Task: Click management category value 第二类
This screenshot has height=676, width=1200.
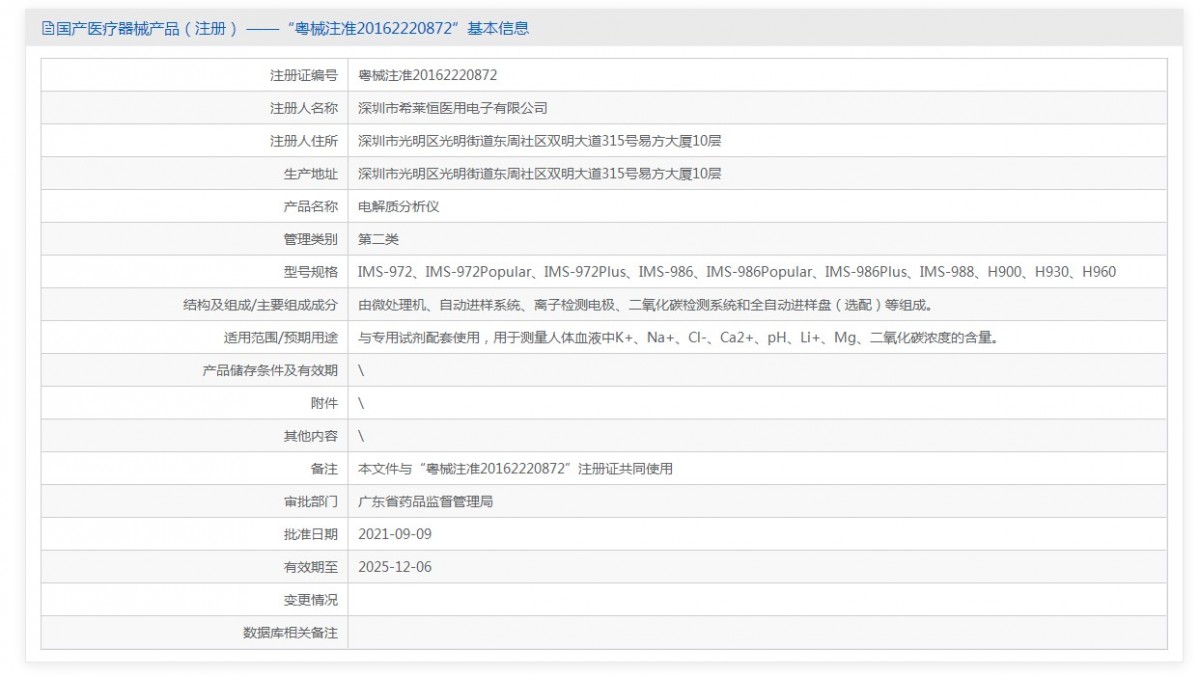Action: click(378, 240)
